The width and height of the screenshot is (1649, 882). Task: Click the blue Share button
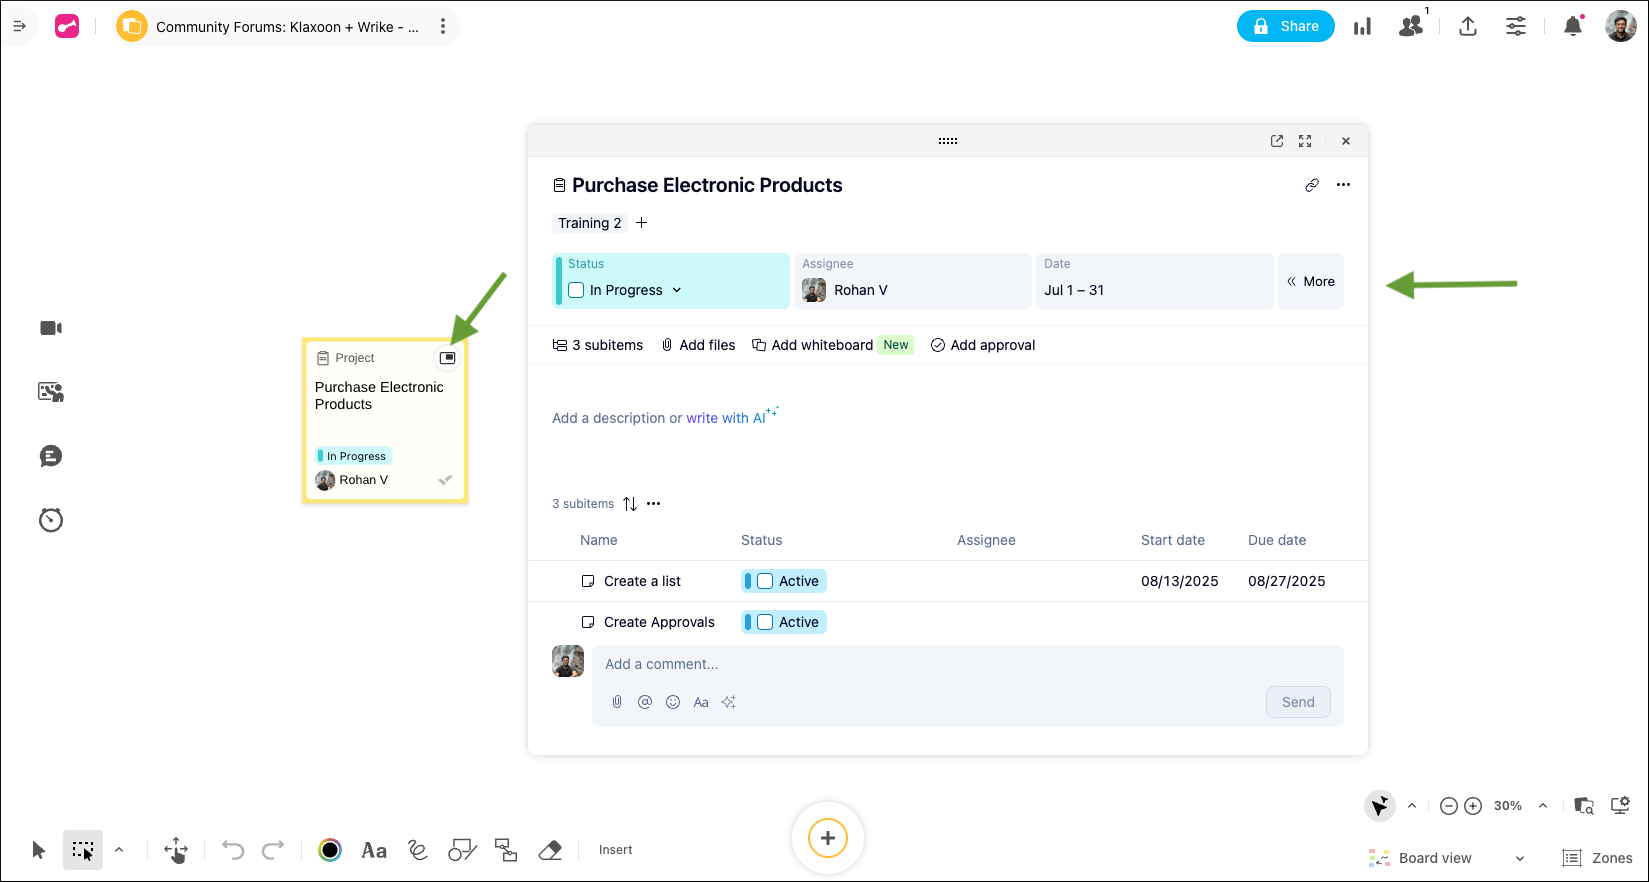1286,26
